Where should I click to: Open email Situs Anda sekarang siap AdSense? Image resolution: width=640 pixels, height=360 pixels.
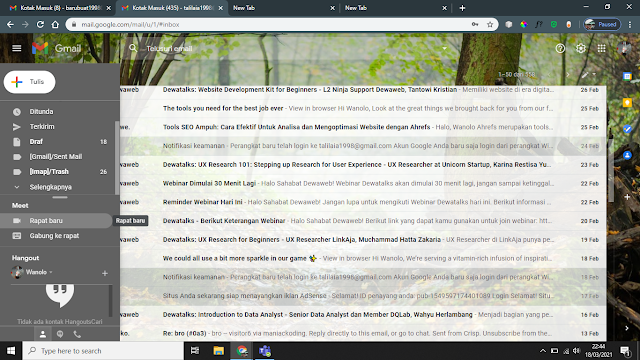click(x=363, y=296)
